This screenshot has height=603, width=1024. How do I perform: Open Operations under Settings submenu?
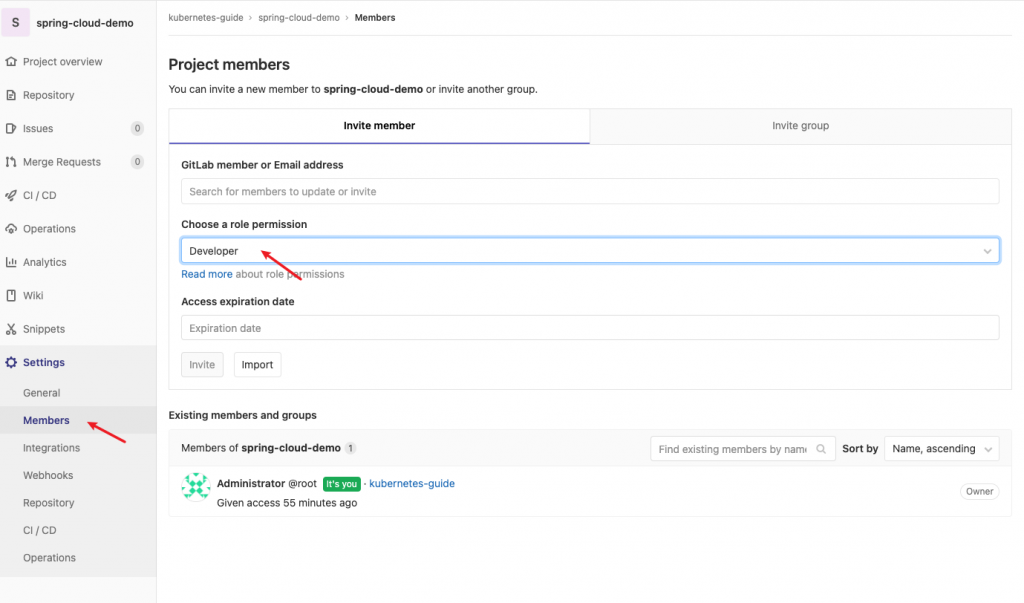click(50, 557)
